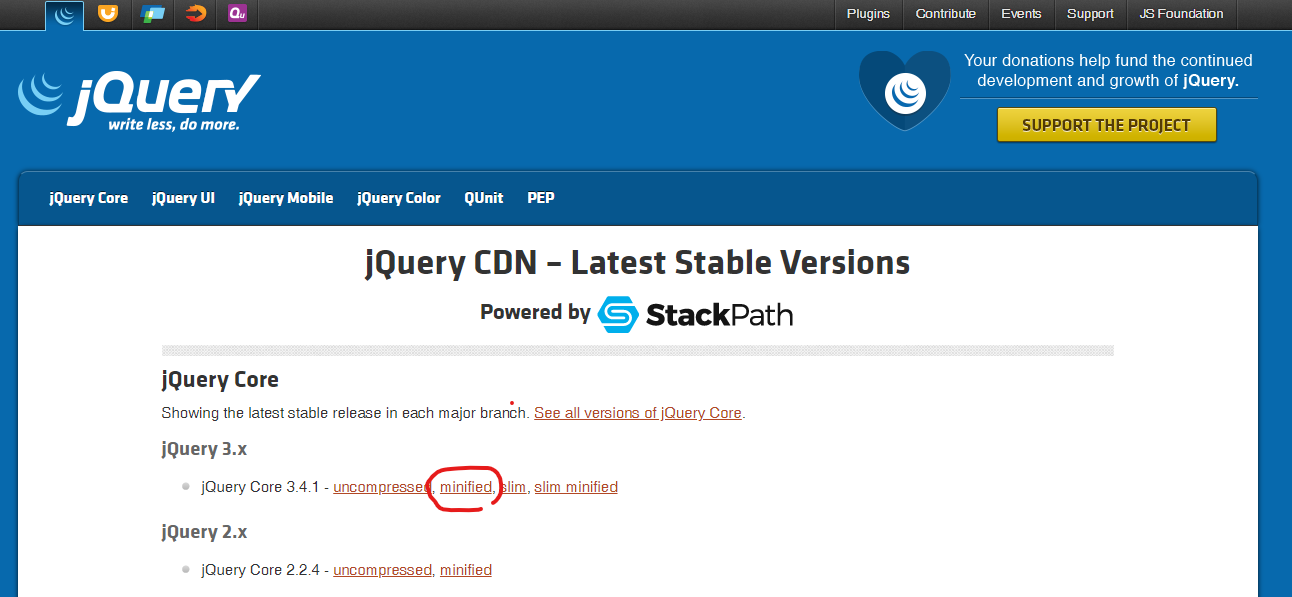Image resolution: width=1292 pixels, height=597 pixels.
Task: Click the Support the Project button
Action: 1106,125
